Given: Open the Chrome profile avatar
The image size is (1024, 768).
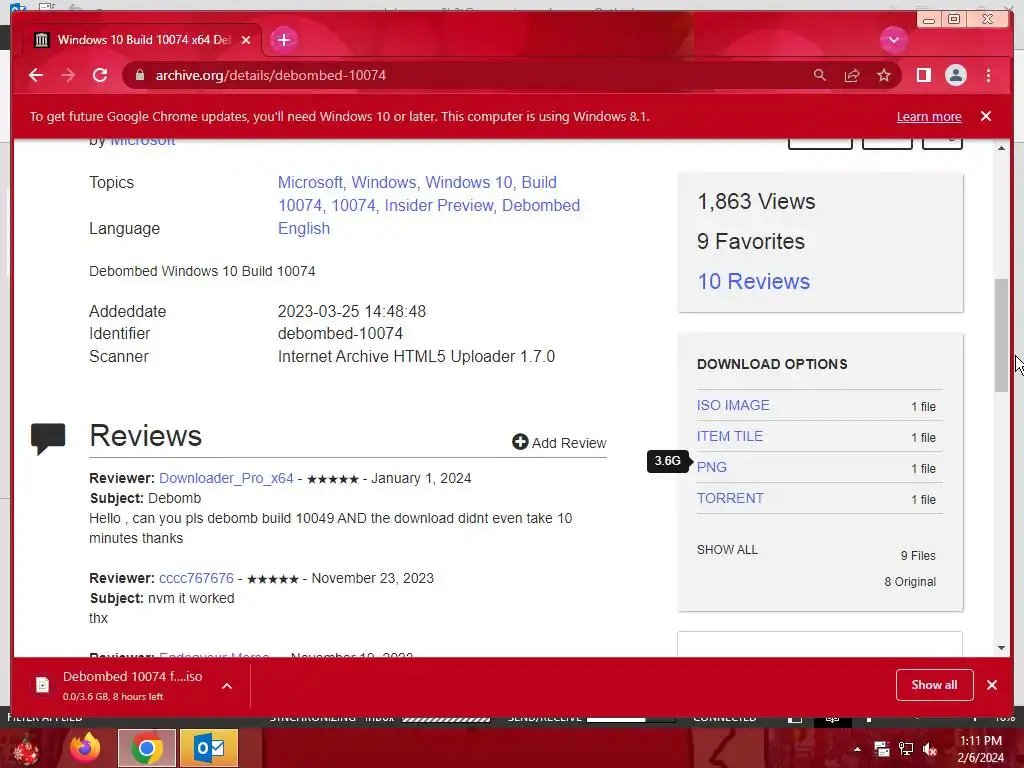Looking at the screenshot, I should point(955,75).
